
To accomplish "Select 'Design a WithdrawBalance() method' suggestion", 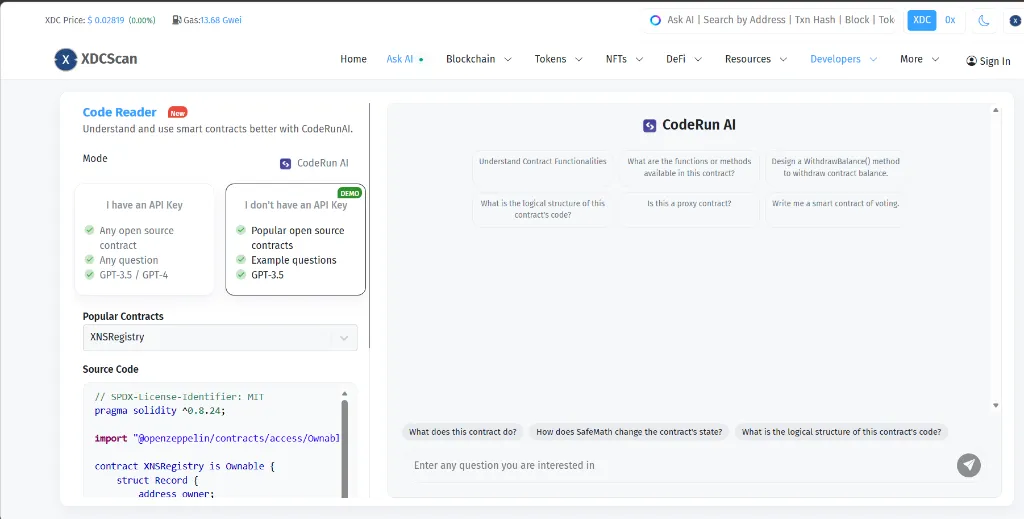I will point(835,167).
